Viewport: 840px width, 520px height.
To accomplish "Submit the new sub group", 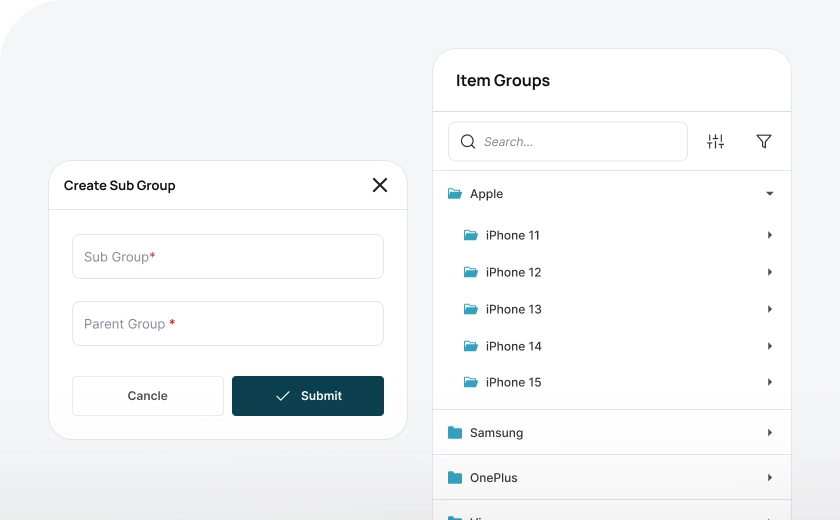I will click(x=308, y=396).
